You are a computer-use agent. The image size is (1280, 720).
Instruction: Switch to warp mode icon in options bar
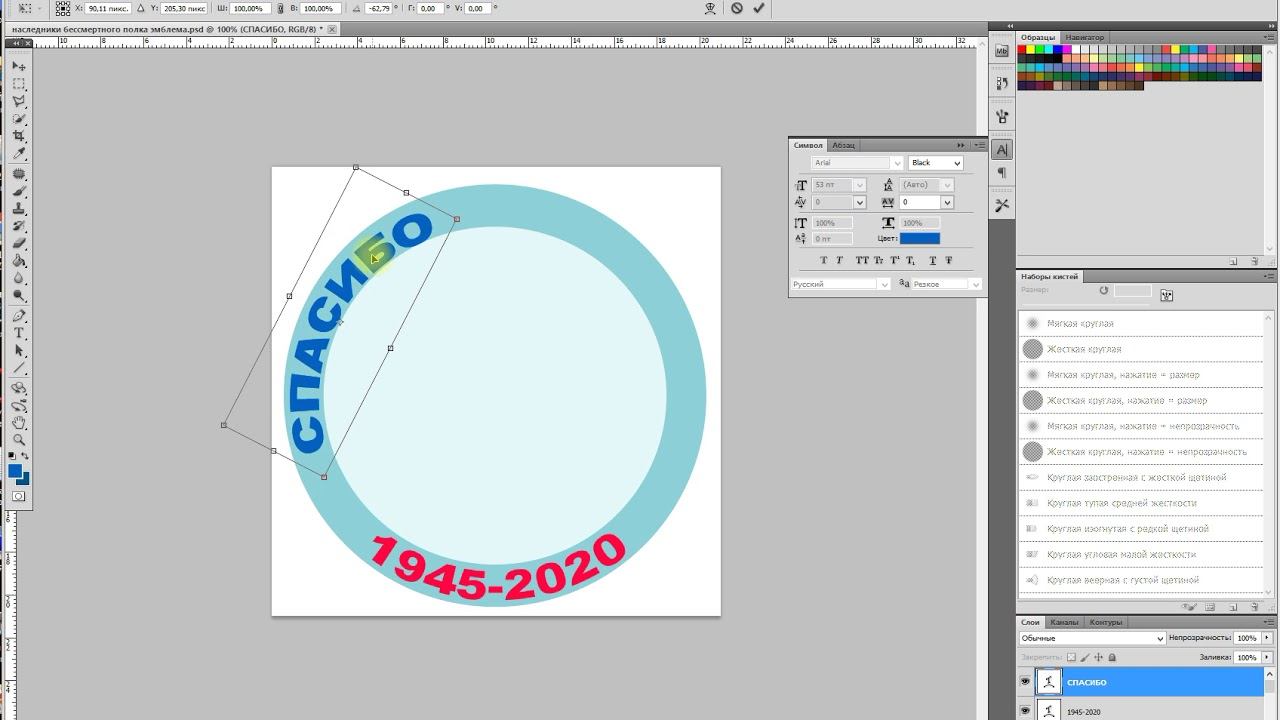[x=710, y=8]
